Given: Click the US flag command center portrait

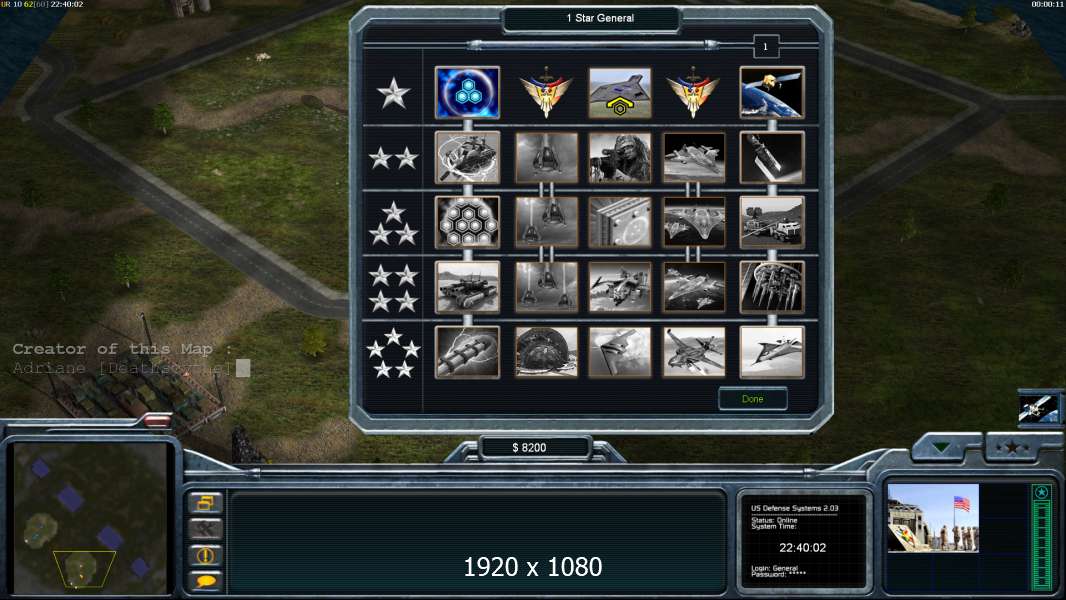Looking at the screenshot, I should point(933,518).
